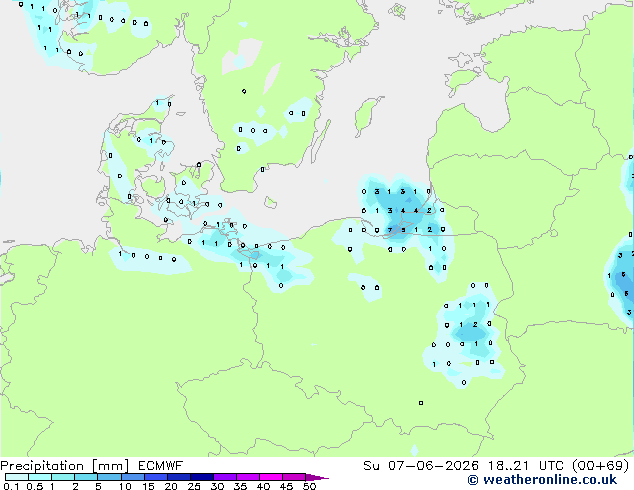Click the legend value "30"
The image size is (634, 490).
pyautogui.click(x=217, y=486)
